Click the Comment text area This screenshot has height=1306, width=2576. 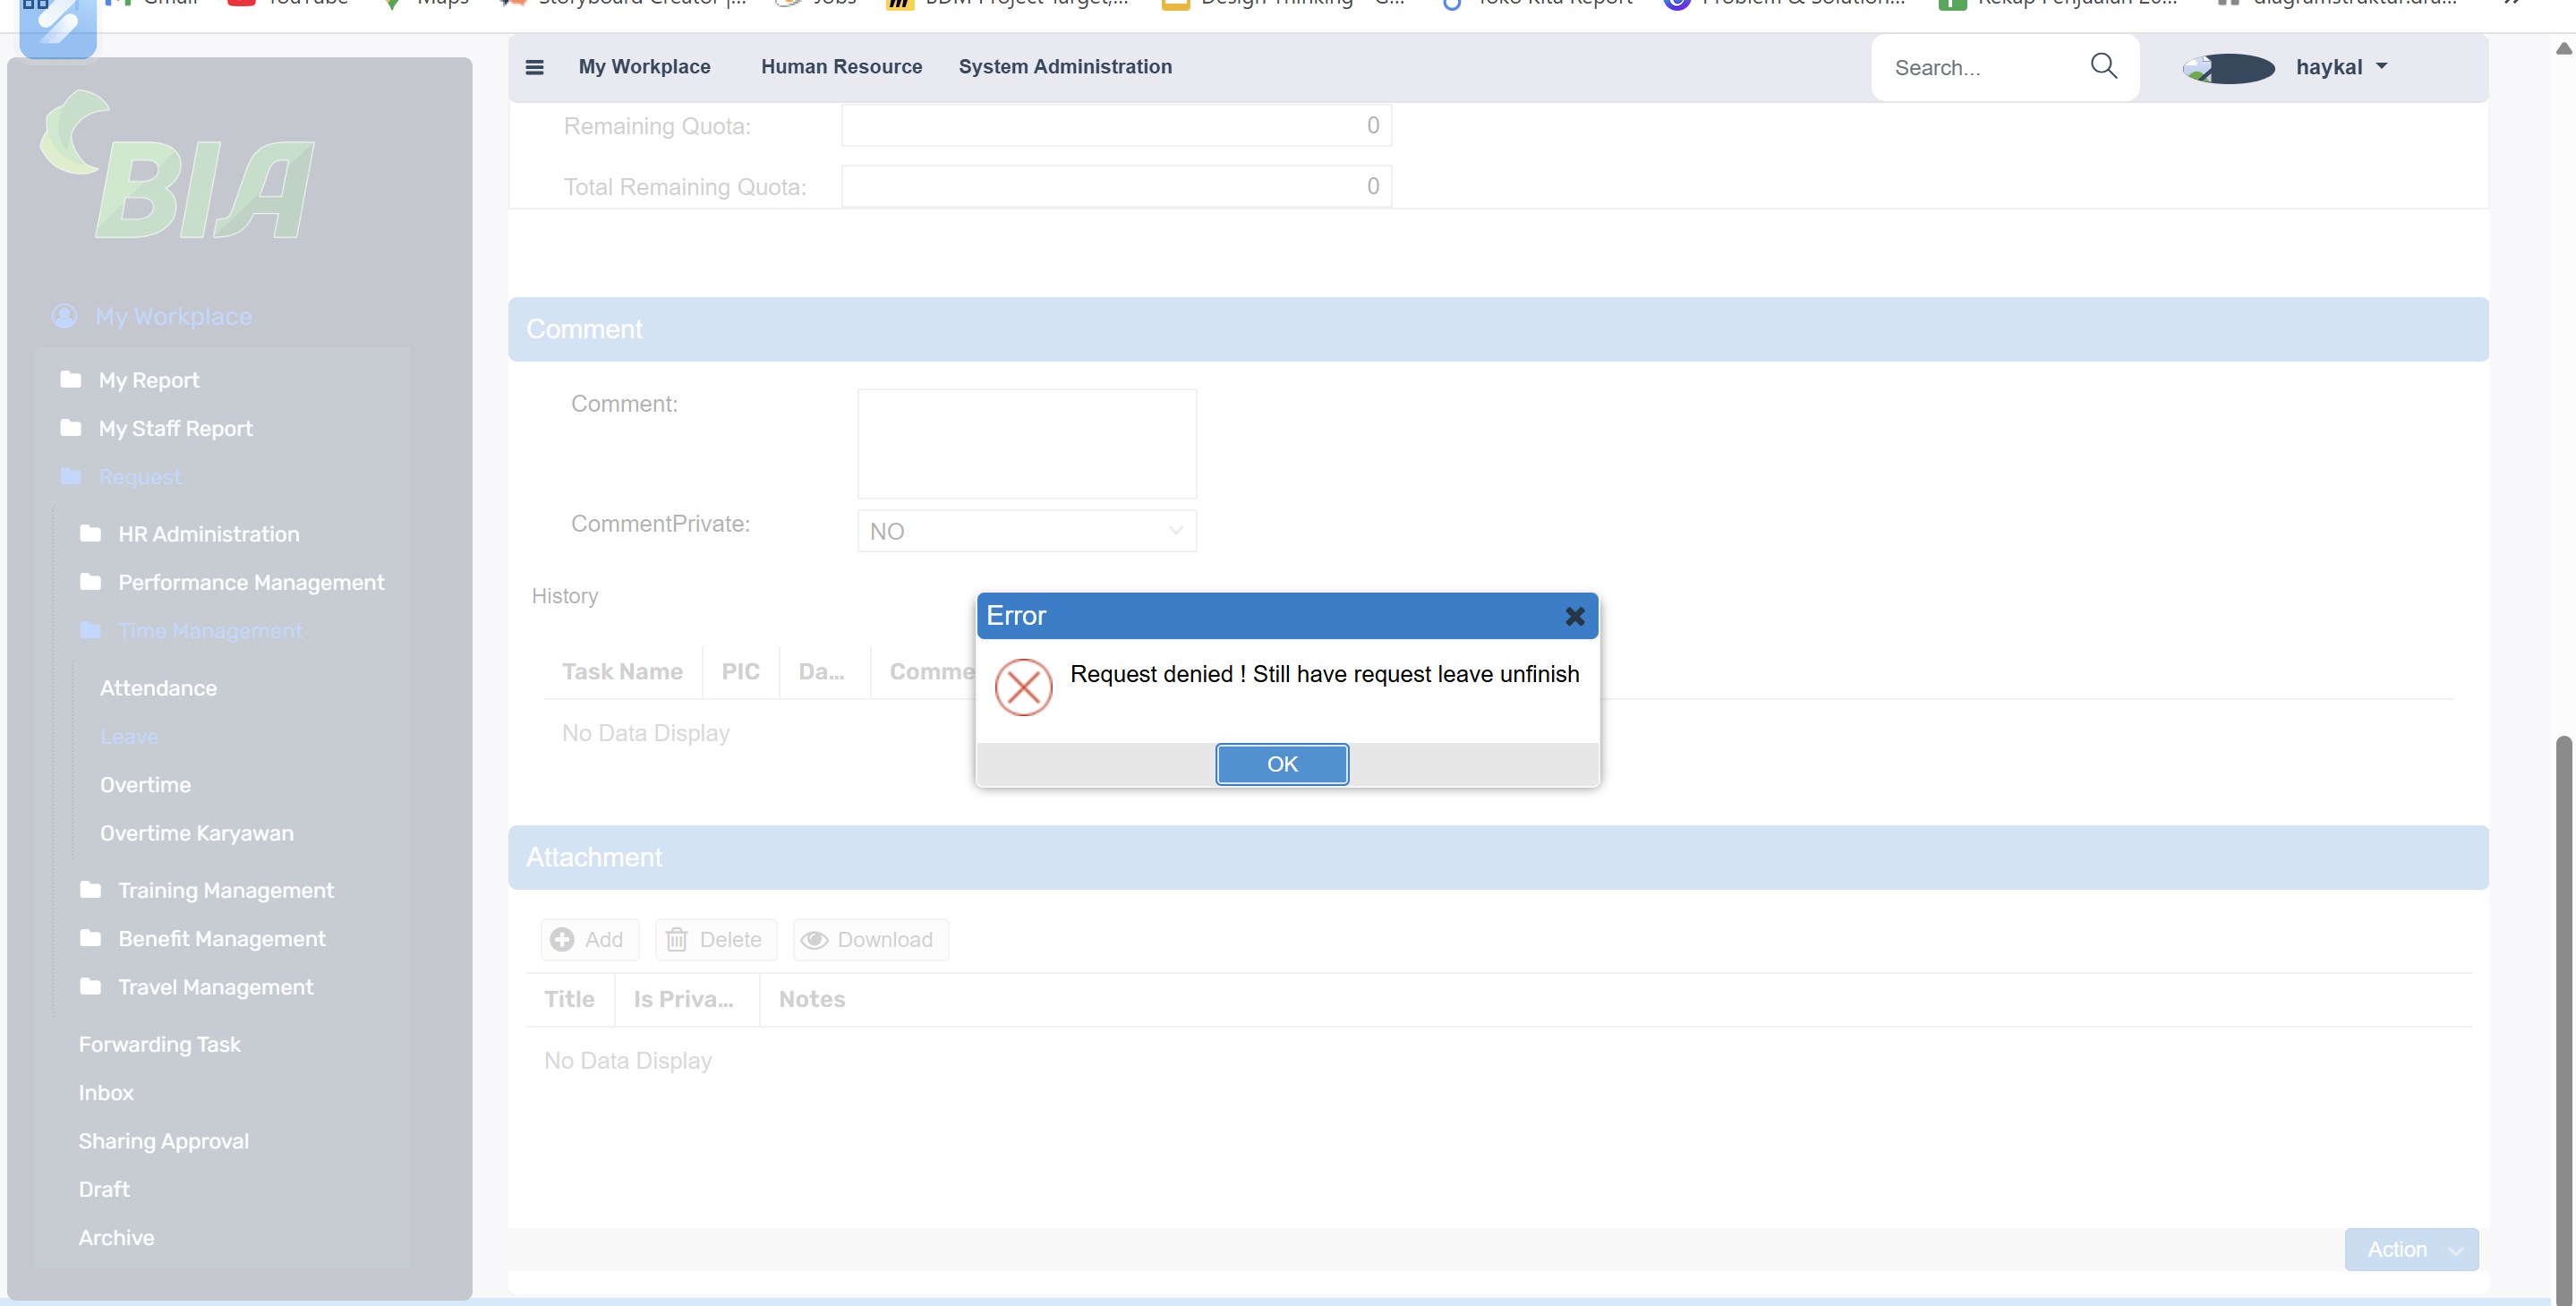coord(1026,443)
